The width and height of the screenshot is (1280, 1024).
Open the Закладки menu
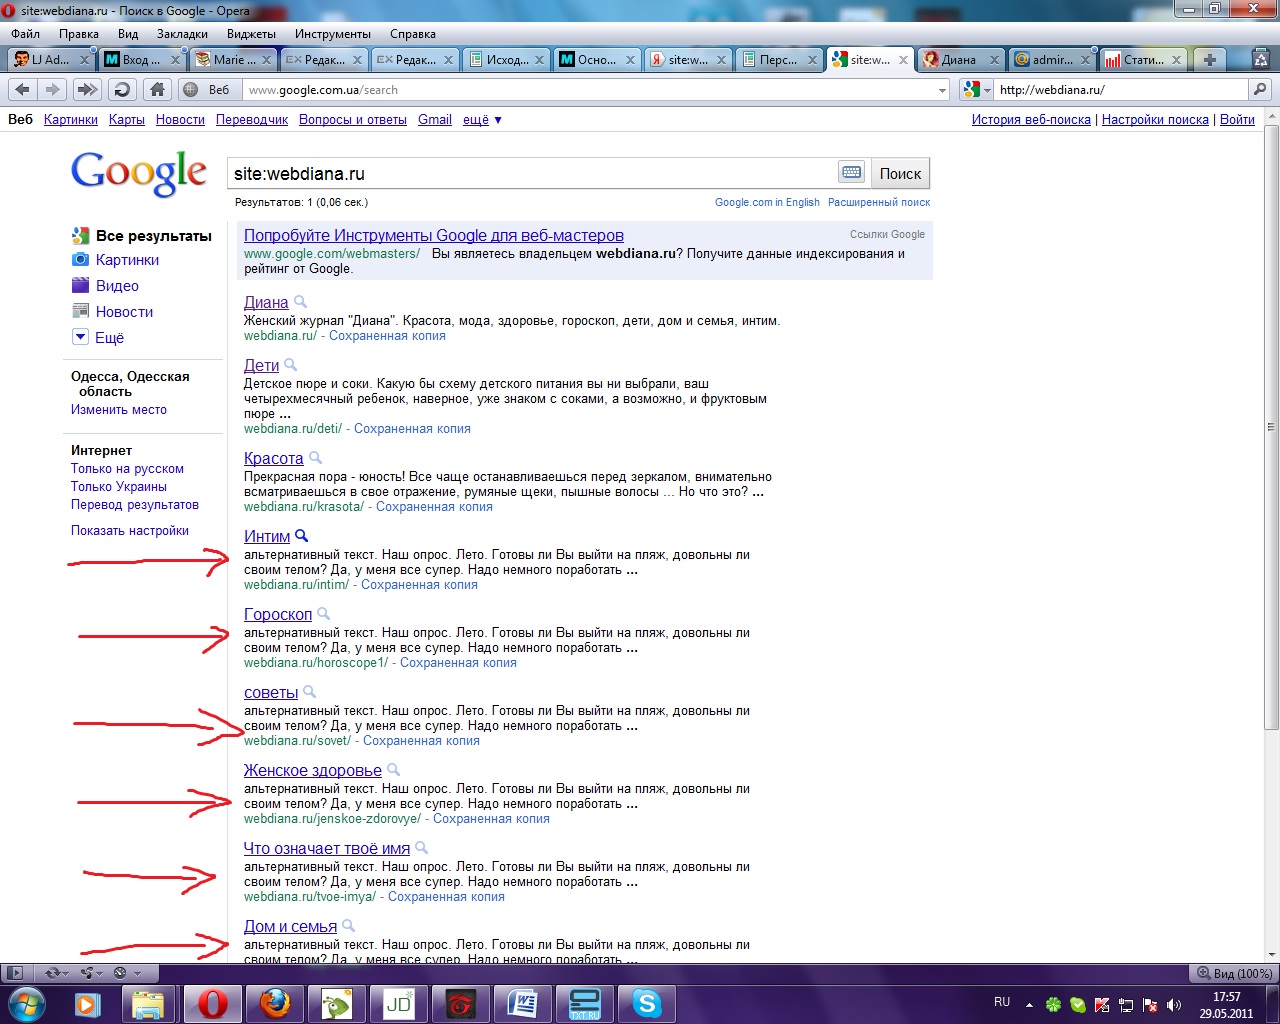tap(182, 34)
